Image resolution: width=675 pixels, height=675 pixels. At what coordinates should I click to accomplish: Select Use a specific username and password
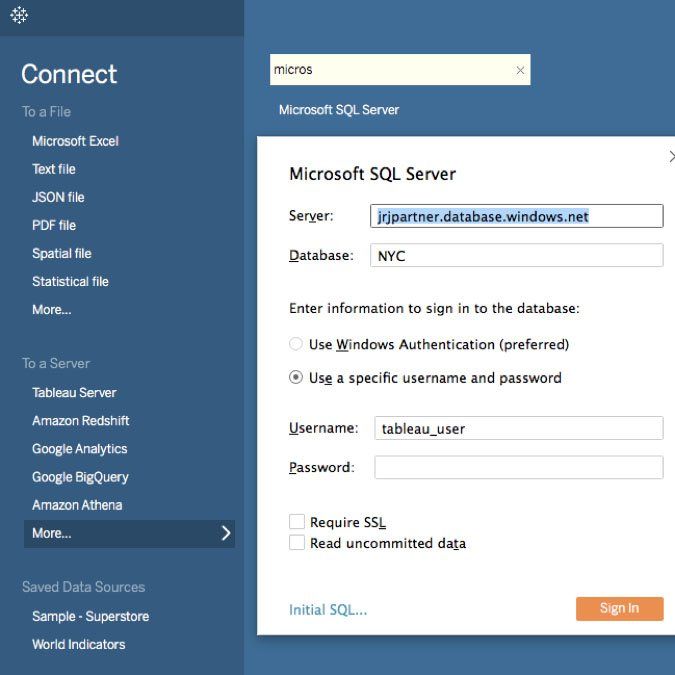pyautogui.click(x=296, y=378)
